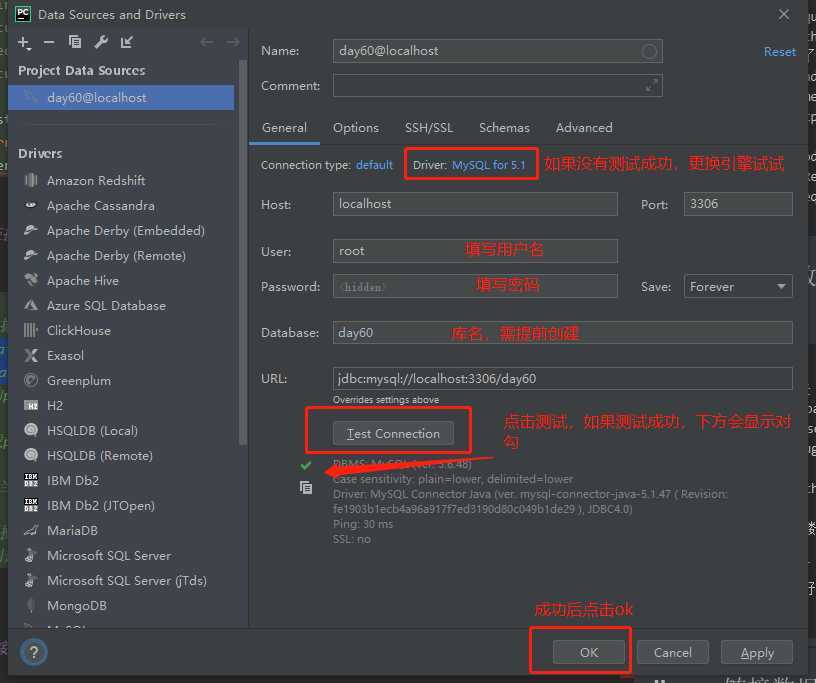Copy connection test result to clipboard
Screen dimensions: 816x683
pyautogui.click(x=306, y=487)
